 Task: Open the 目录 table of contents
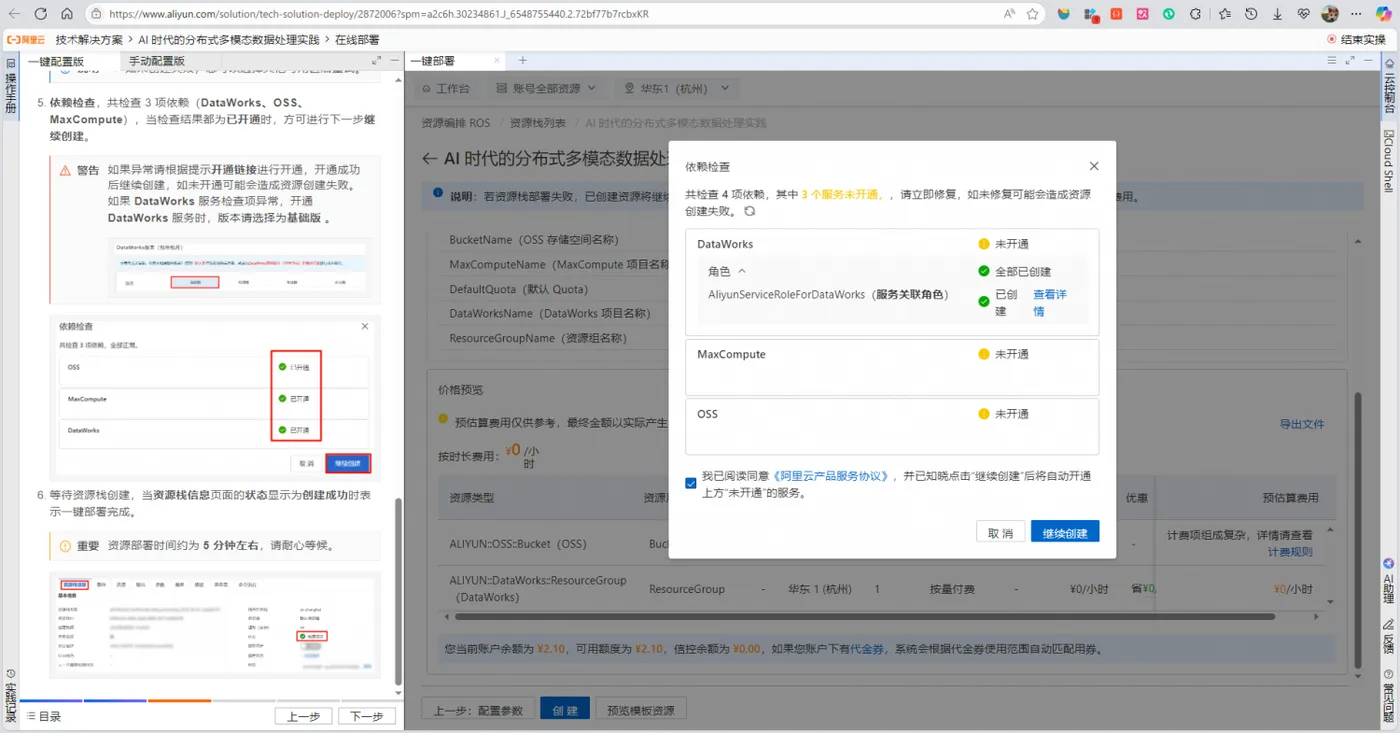click(x=44, y=716)
